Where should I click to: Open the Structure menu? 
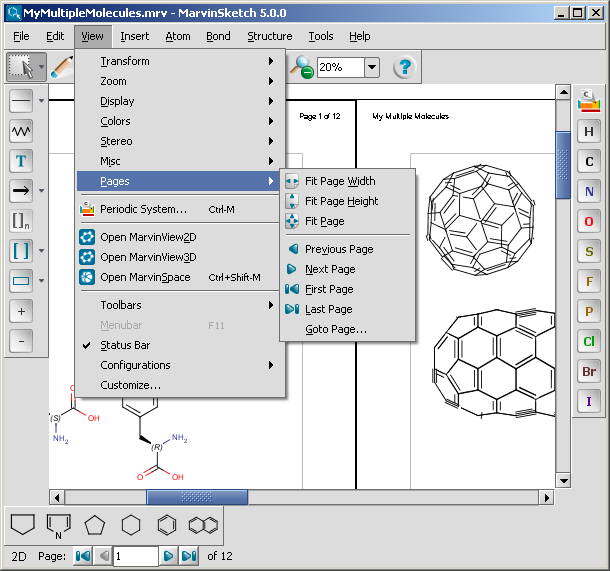[270, 36]
